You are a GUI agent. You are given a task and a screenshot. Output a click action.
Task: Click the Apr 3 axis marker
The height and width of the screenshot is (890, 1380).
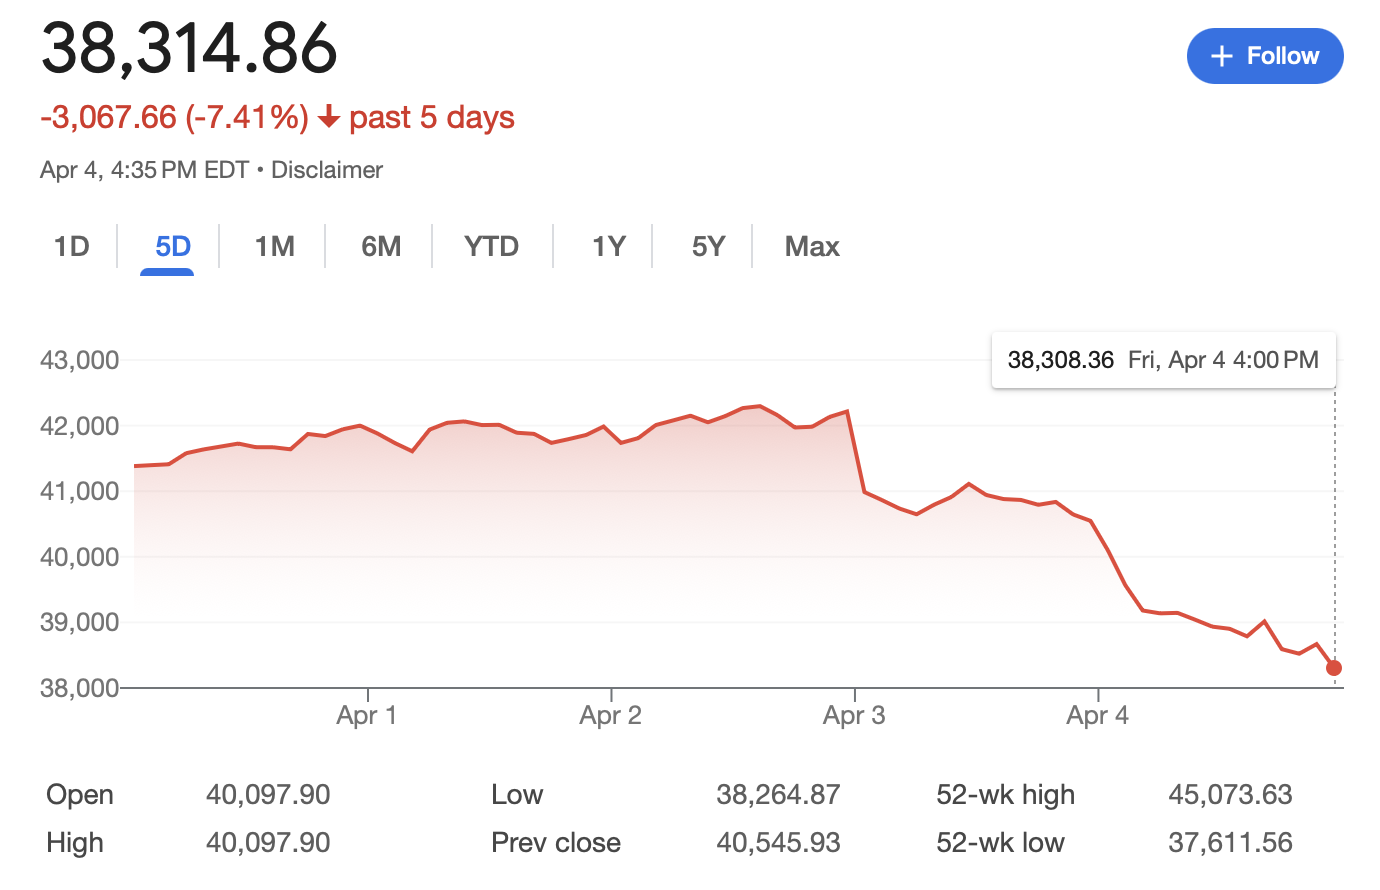coord(854,715)
